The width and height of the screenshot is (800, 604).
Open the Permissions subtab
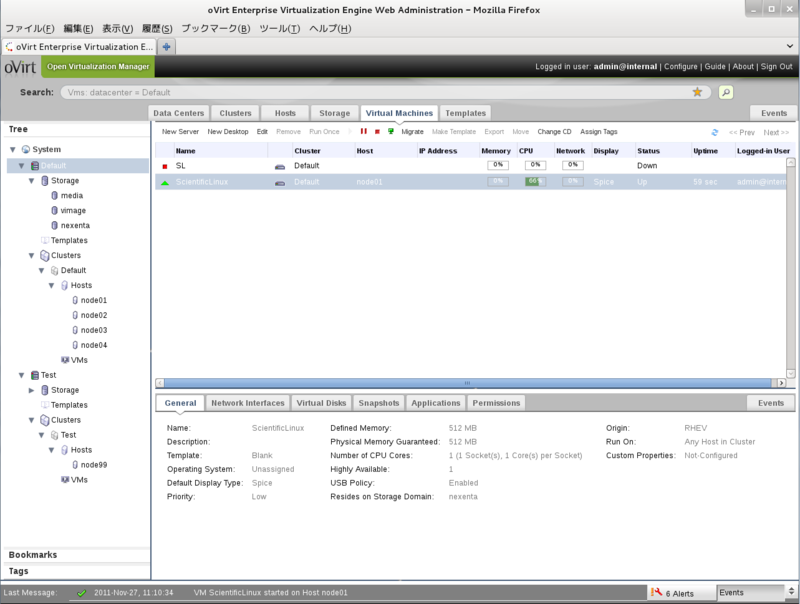click(496, 403)
